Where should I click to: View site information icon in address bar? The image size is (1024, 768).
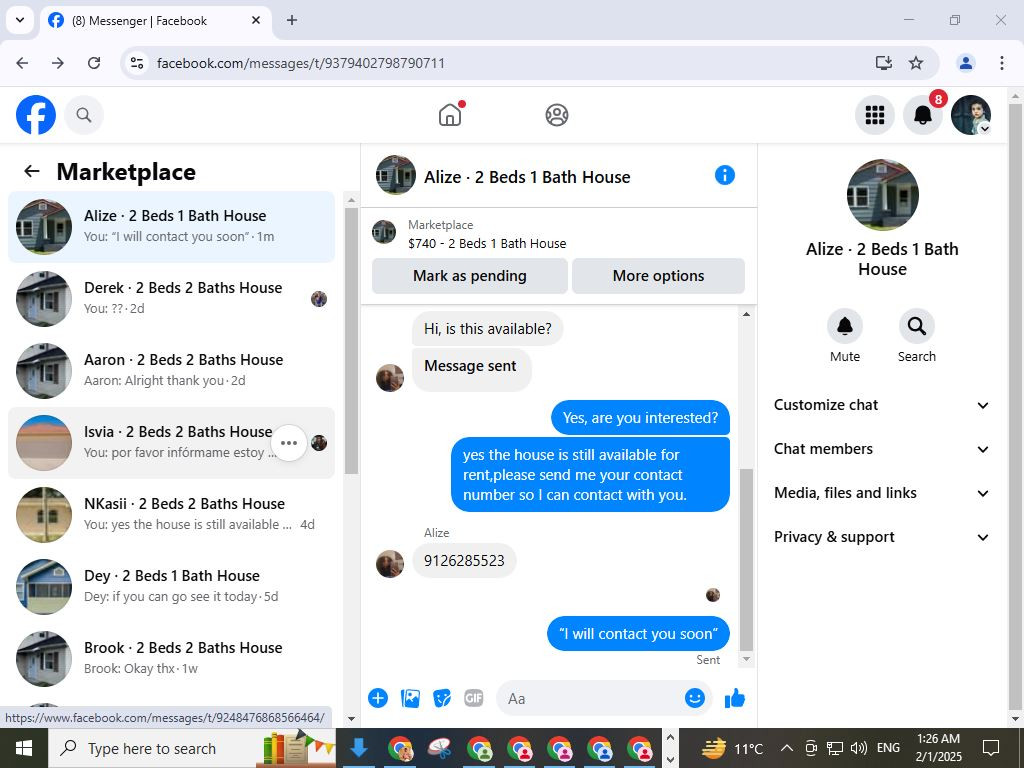pyautogui.click(x=136, y=63)
